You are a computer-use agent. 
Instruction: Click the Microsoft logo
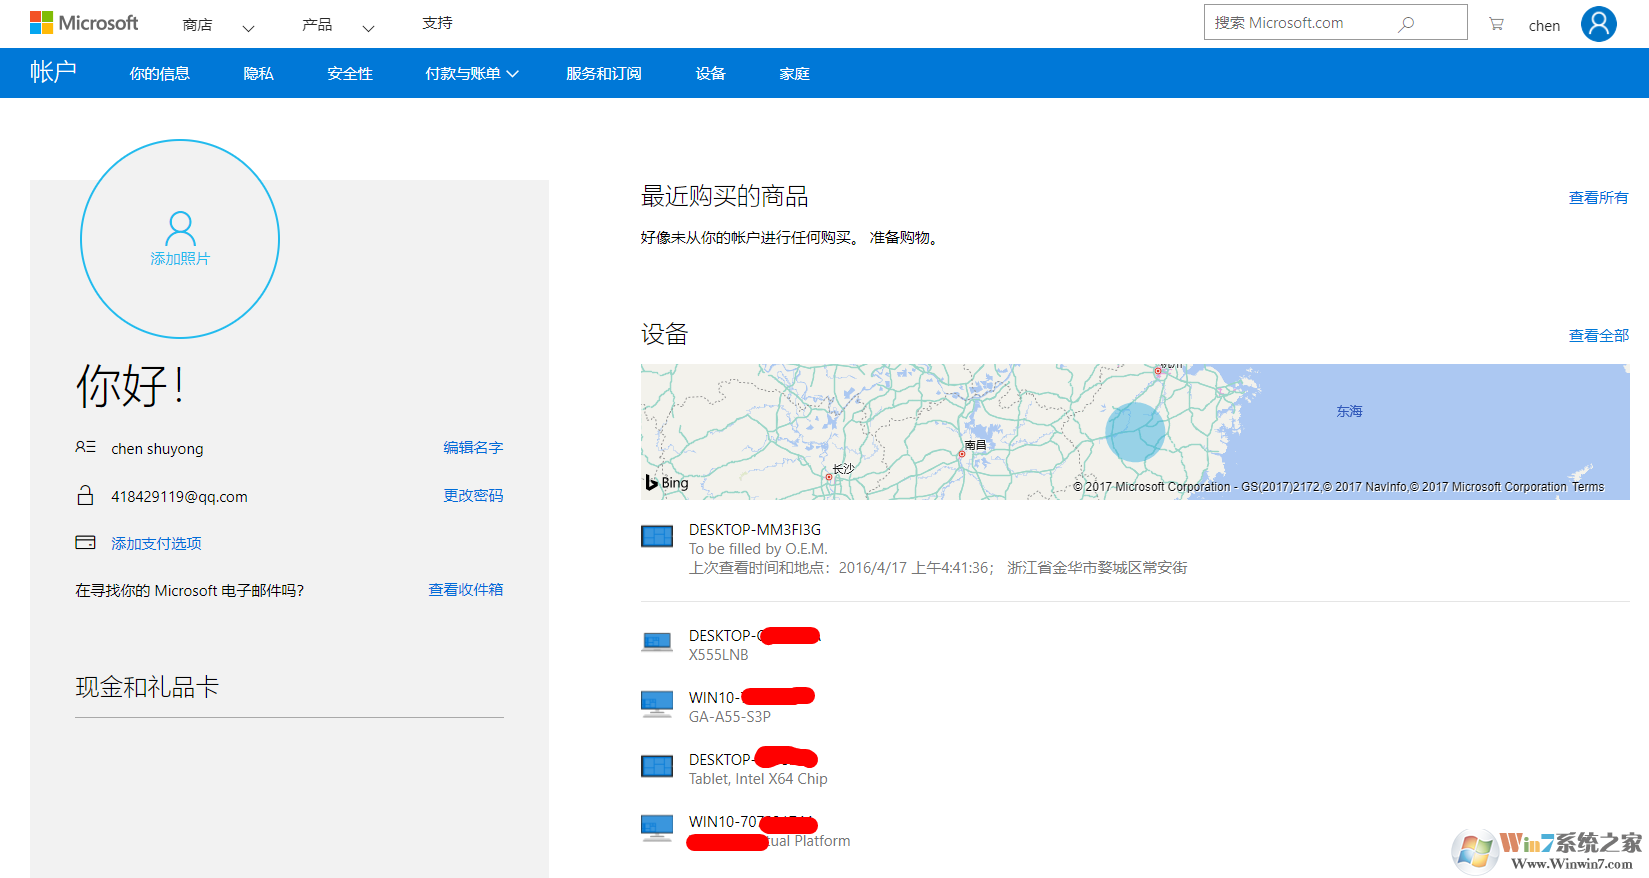click(x=84, y=23)
